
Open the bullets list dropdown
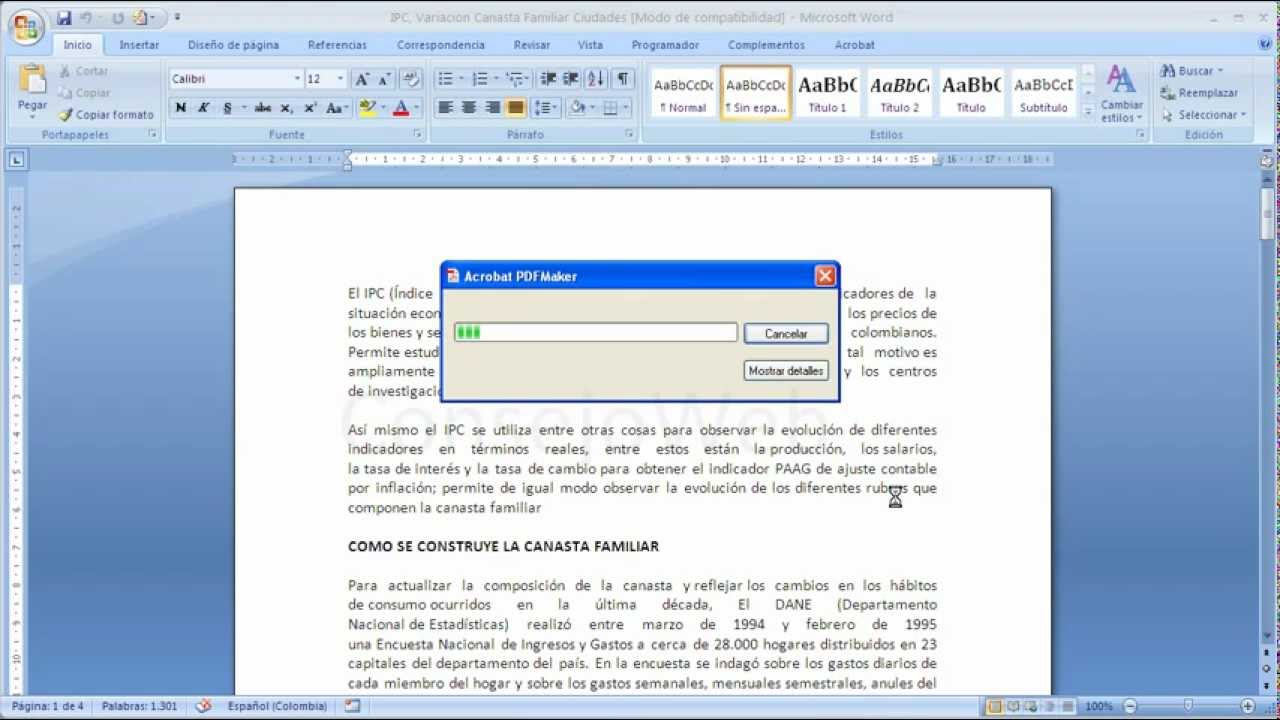click(x=460, y=79)
